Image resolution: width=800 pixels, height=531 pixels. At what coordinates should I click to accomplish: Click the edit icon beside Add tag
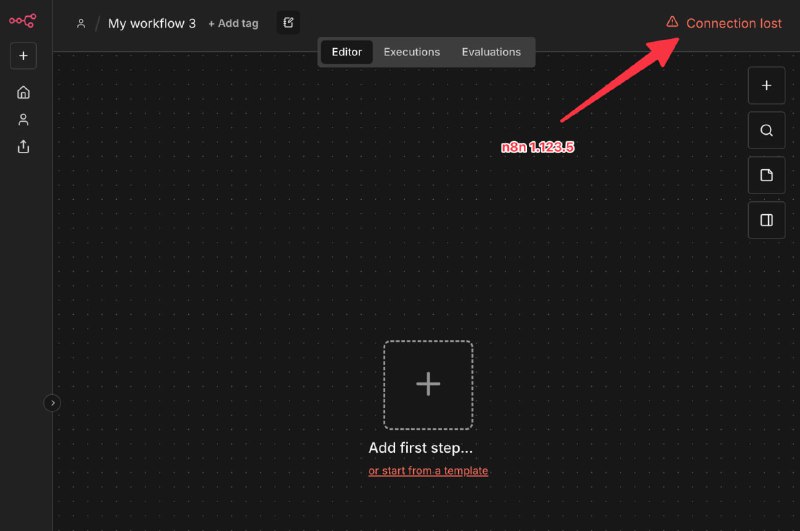(288, 23)
